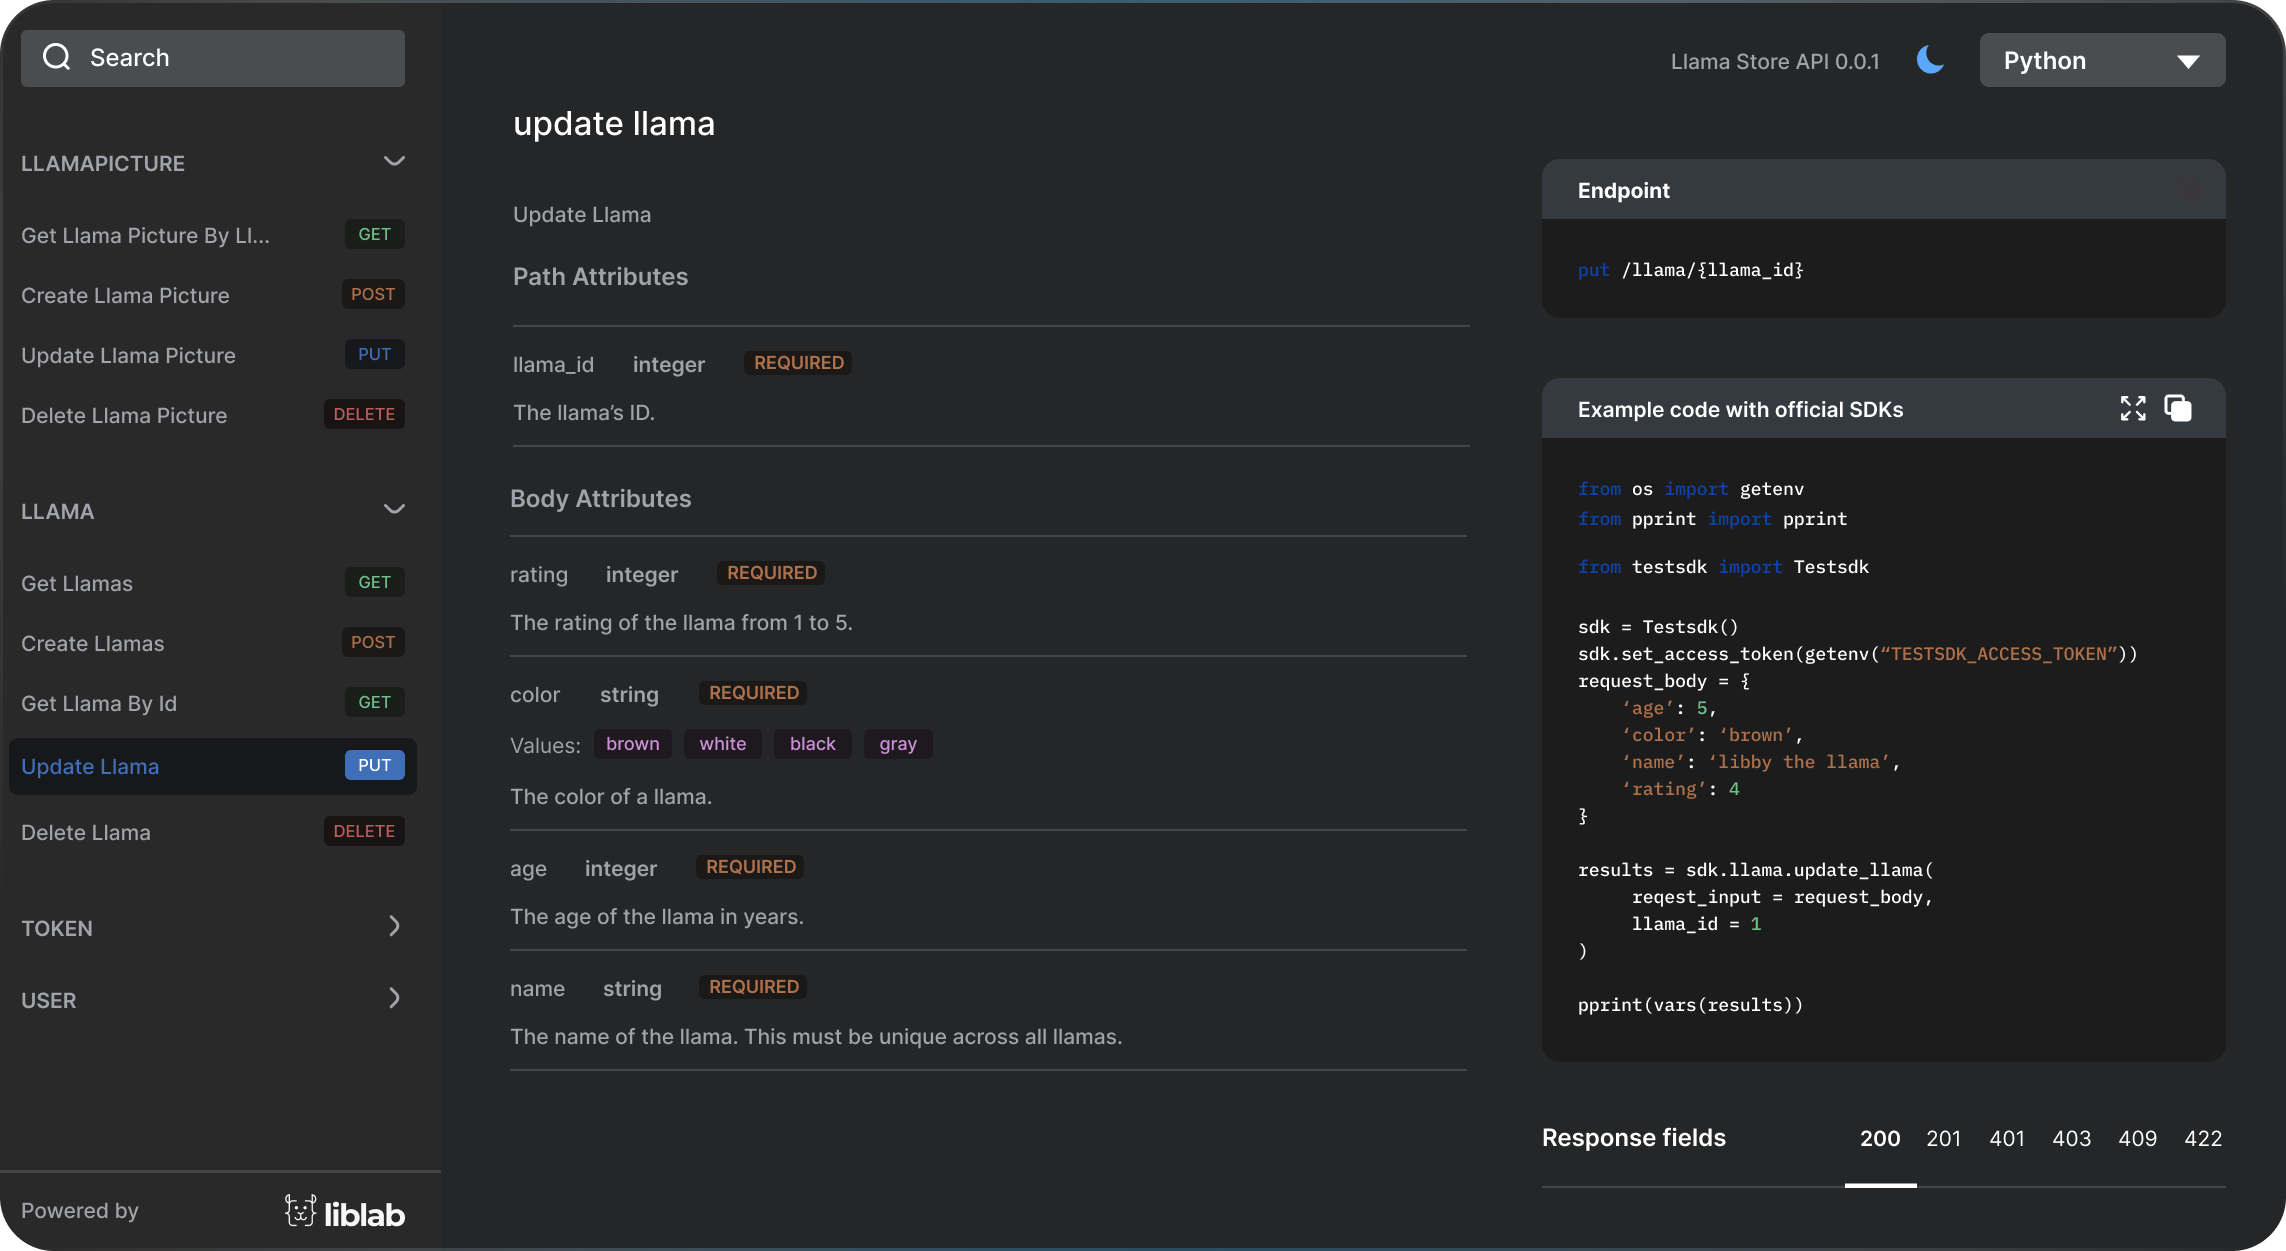Open the Get Llama By Id endpoint
This screenshot has width=2286, height=1251.
point(98,703)
